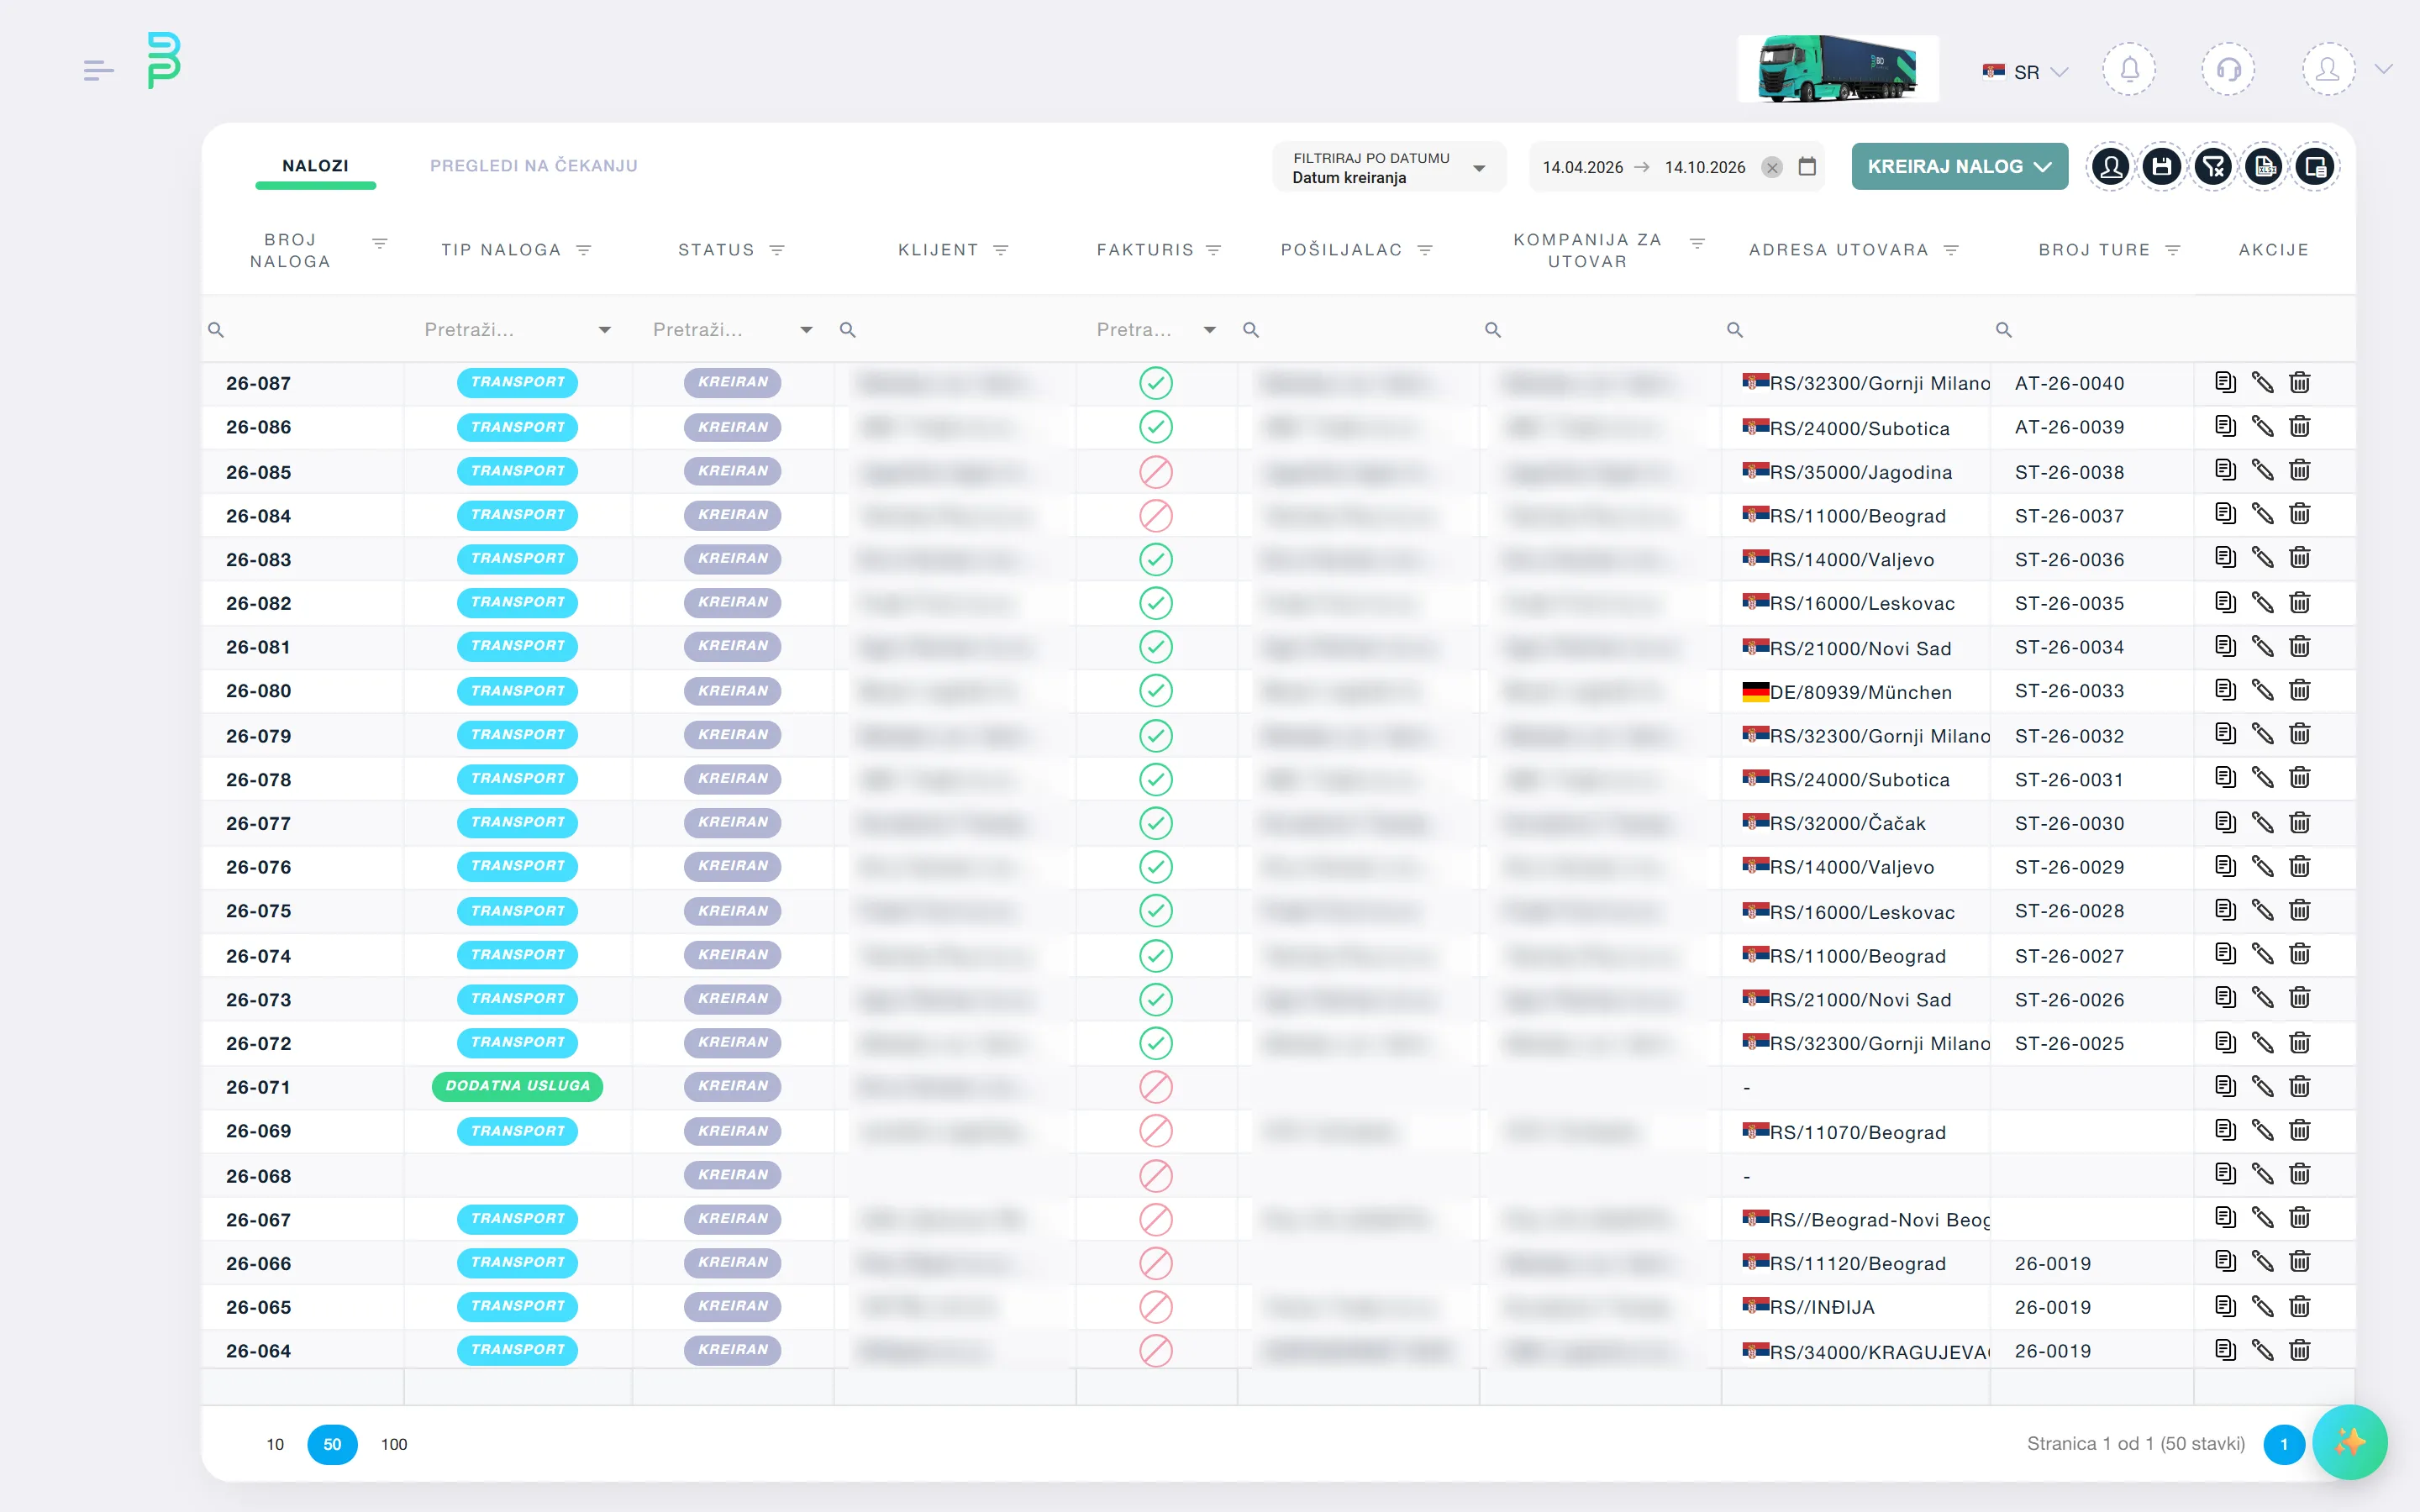Image resolution: width=2420 pixels, height=1512 pixels.
Task: Open the support headset icon
Action: tap(2228, 69)
